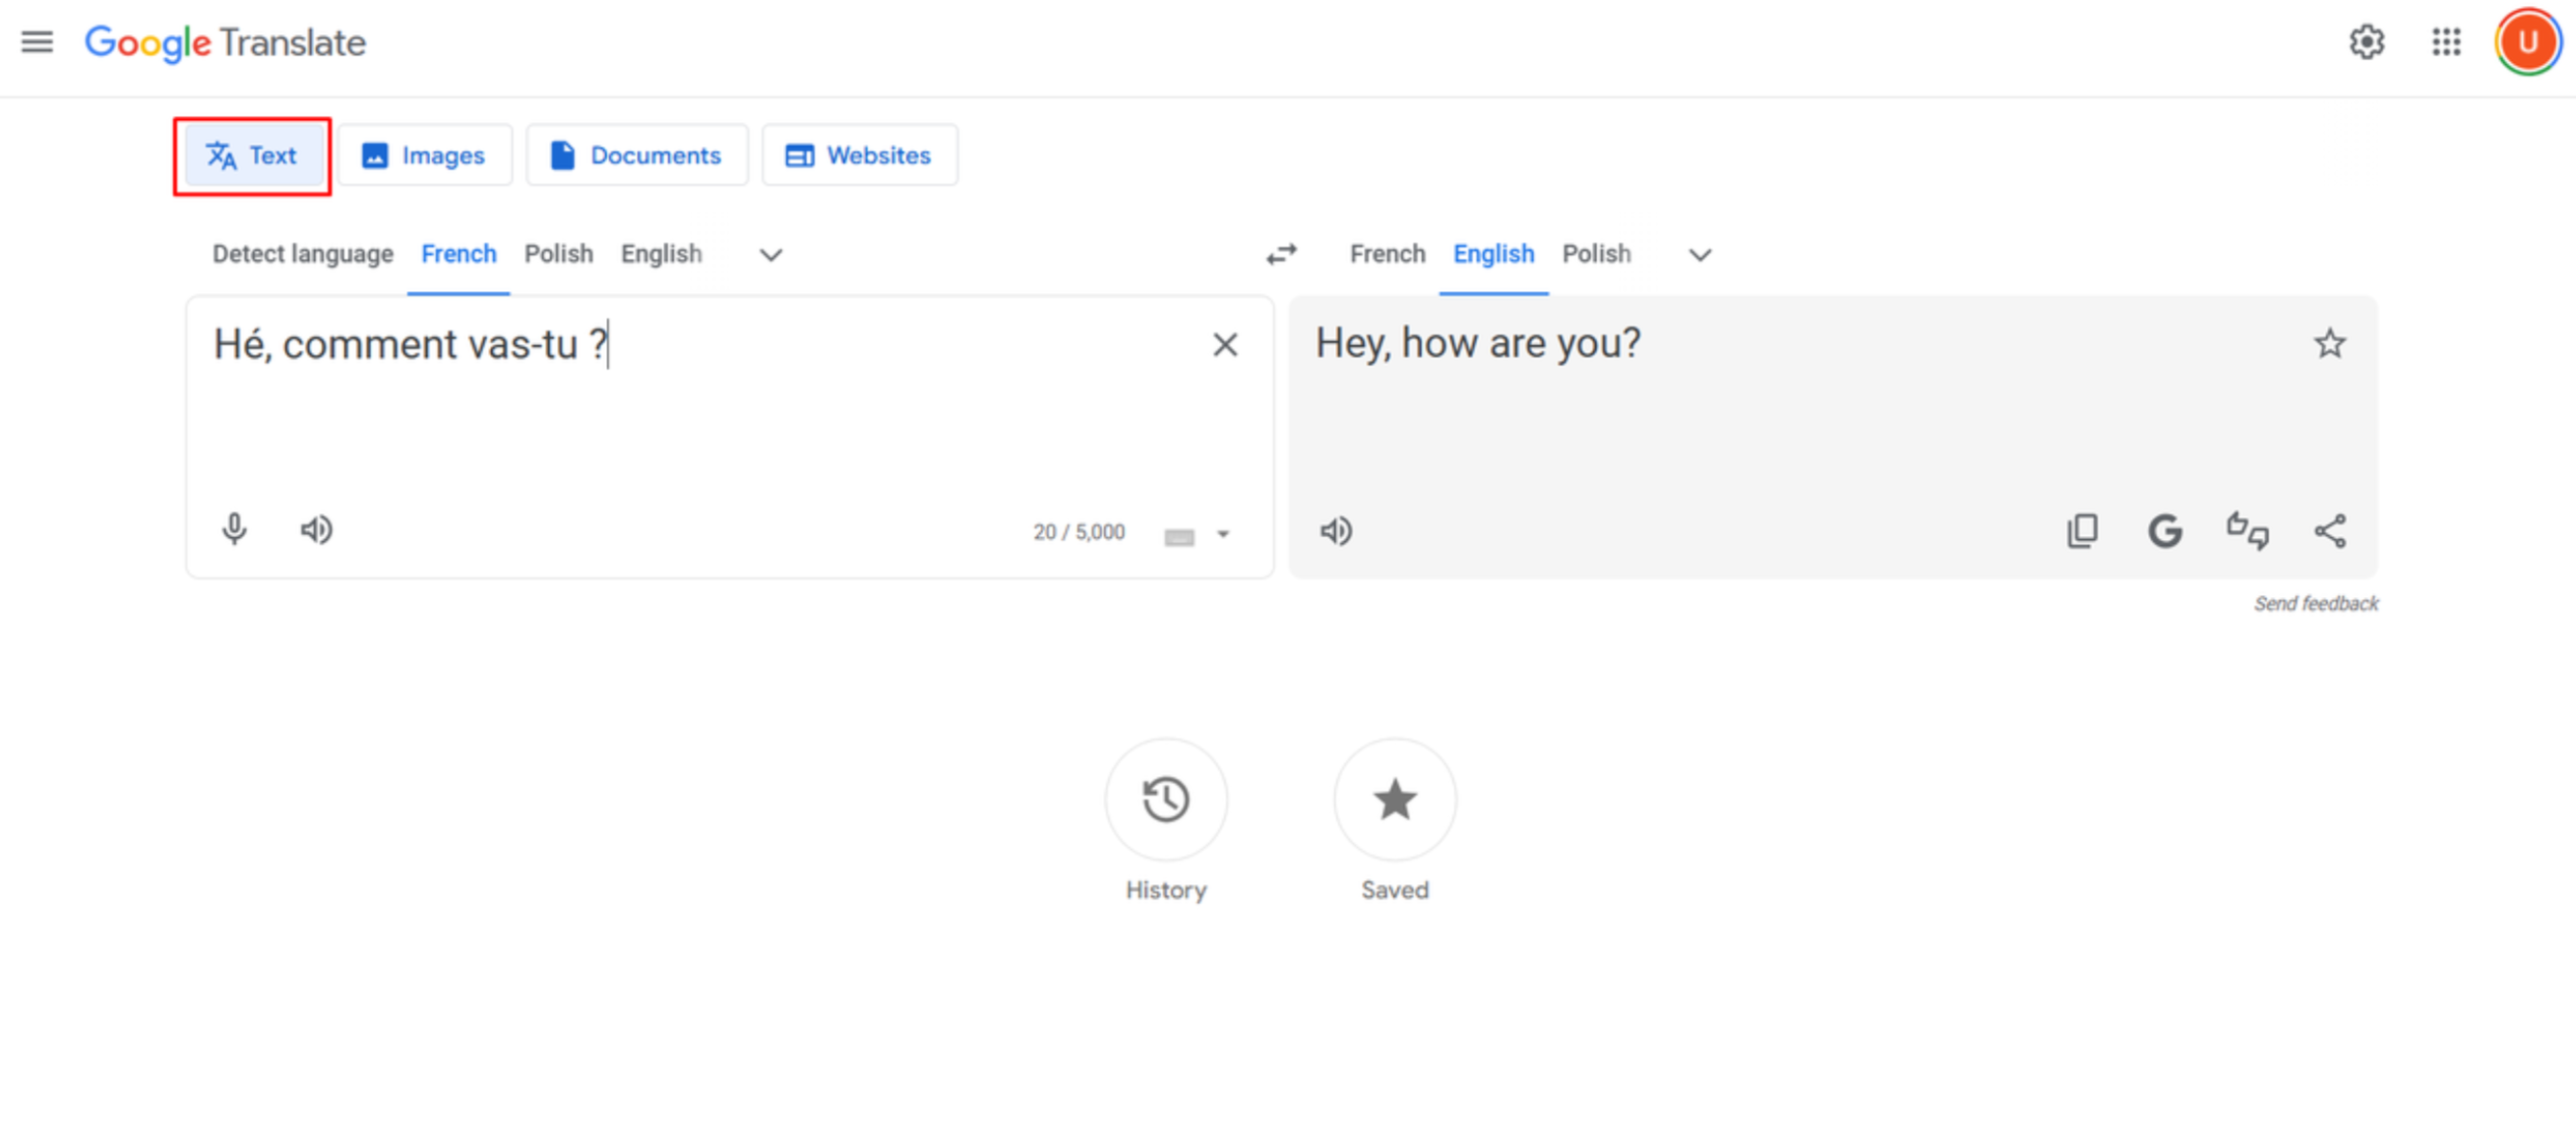
Task: Select Detect language option
Action: pos(301,254)
